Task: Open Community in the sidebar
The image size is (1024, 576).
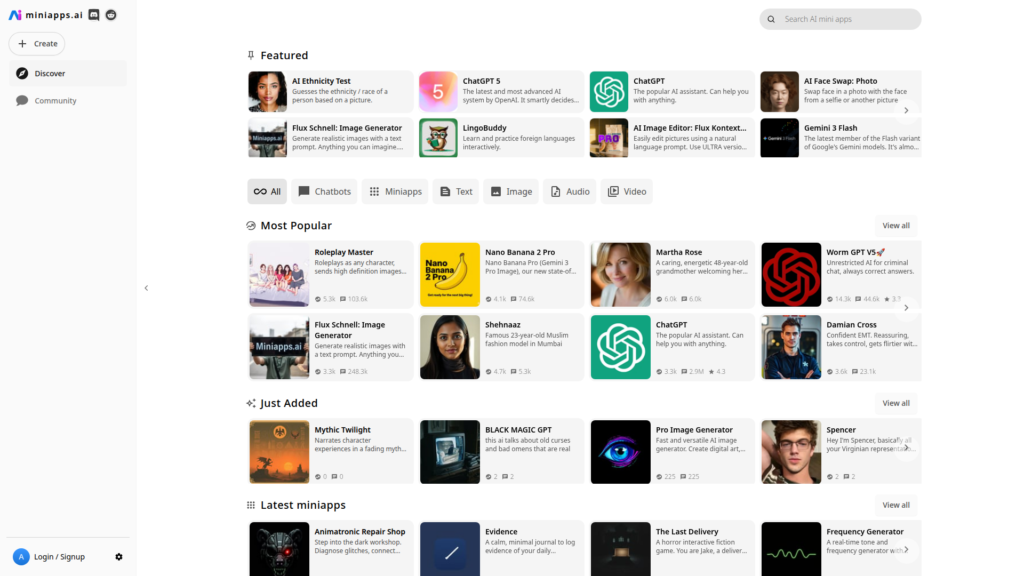Action: point(55,101)
